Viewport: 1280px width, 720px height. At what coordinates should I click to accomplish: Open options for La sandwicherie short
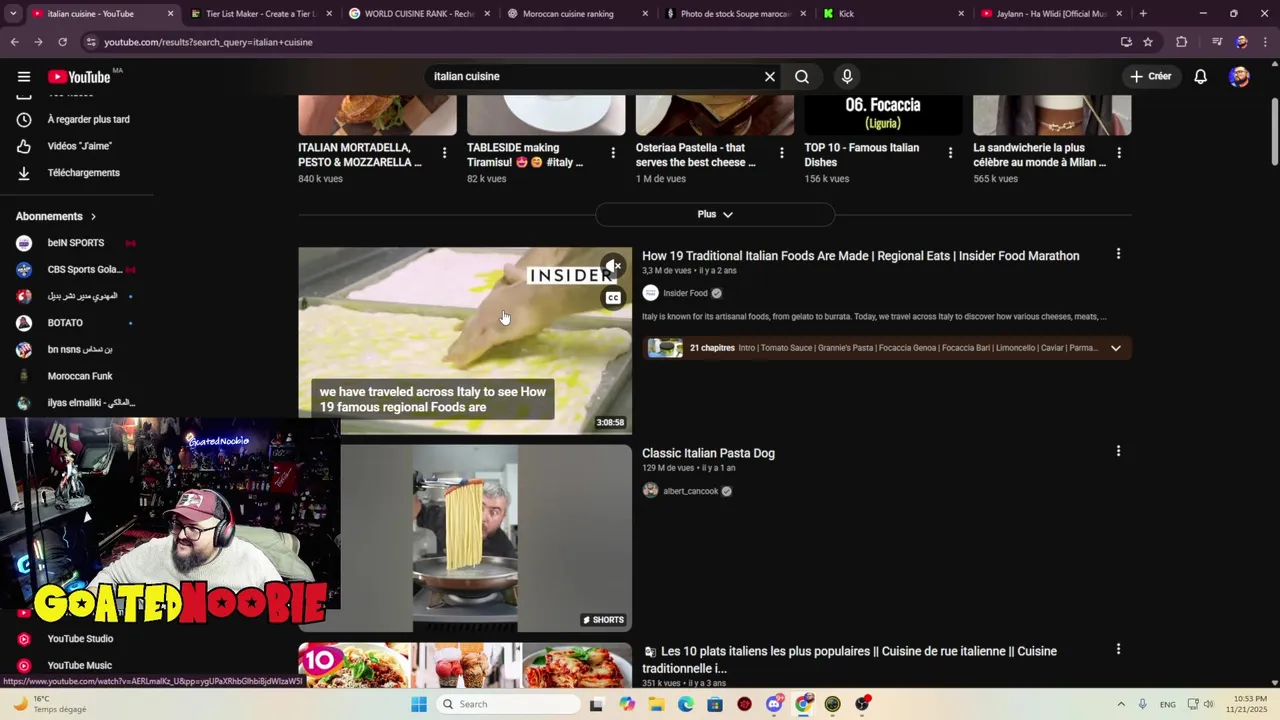coord(1119,153)
